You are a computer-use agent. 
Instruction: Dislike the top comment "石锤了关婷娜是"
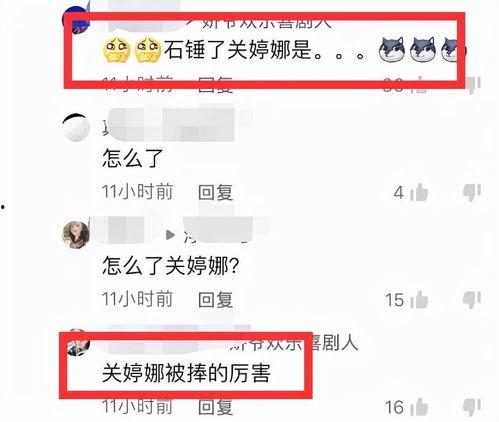pyautogui.click(x=473, y=85)
